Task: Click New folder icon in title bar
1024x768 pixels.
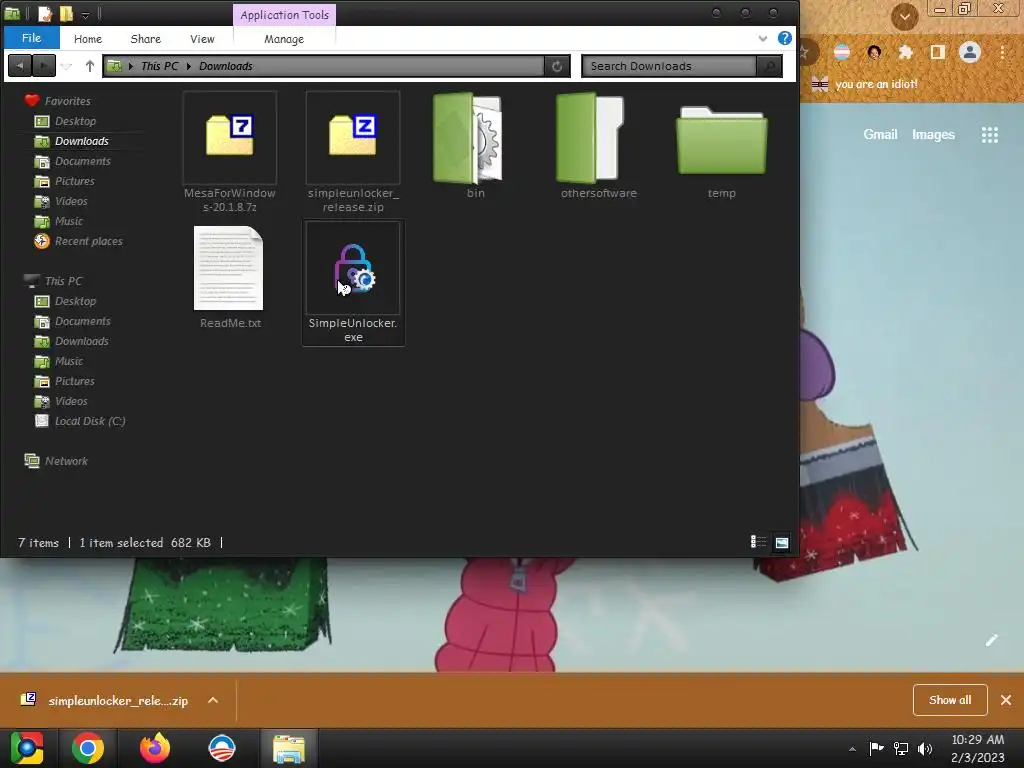Action: coord(66,13)
